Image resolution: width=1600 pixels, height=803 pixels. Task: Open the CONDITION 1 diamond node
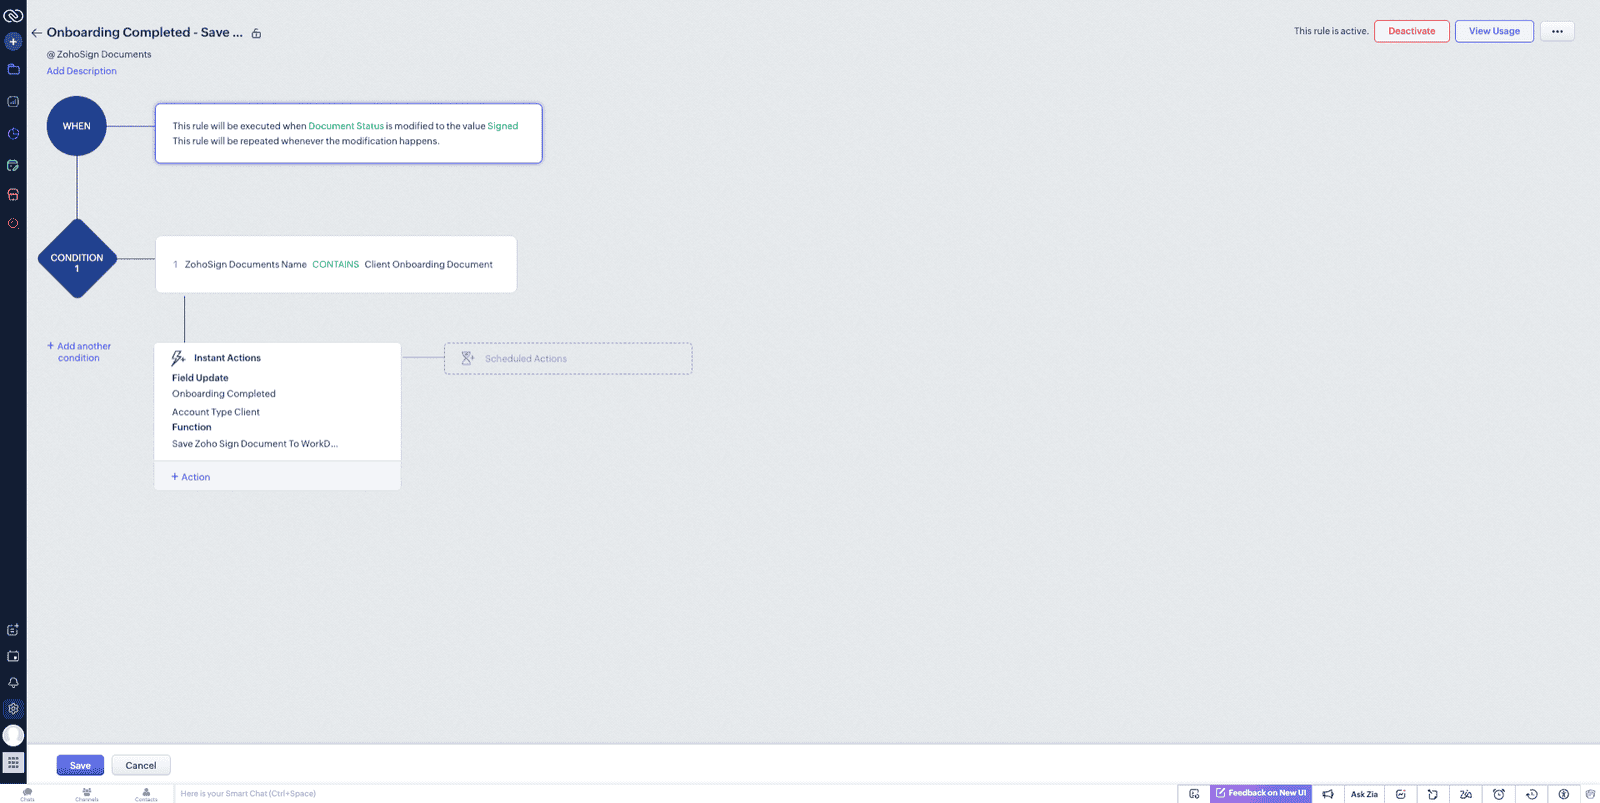[77, 259]
